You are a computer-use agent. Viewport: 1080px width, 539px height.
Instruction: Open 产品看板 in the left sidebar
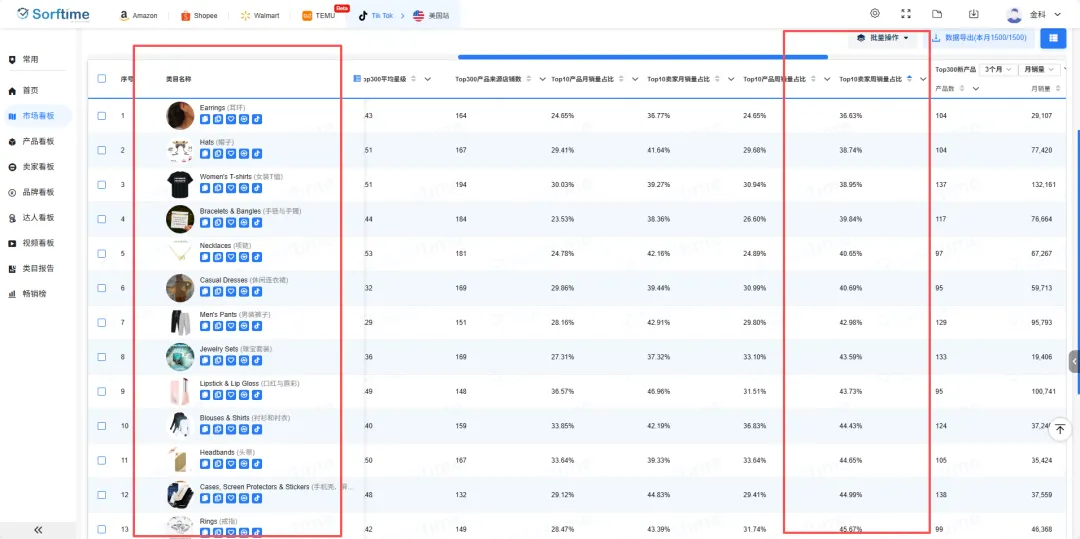38,142
